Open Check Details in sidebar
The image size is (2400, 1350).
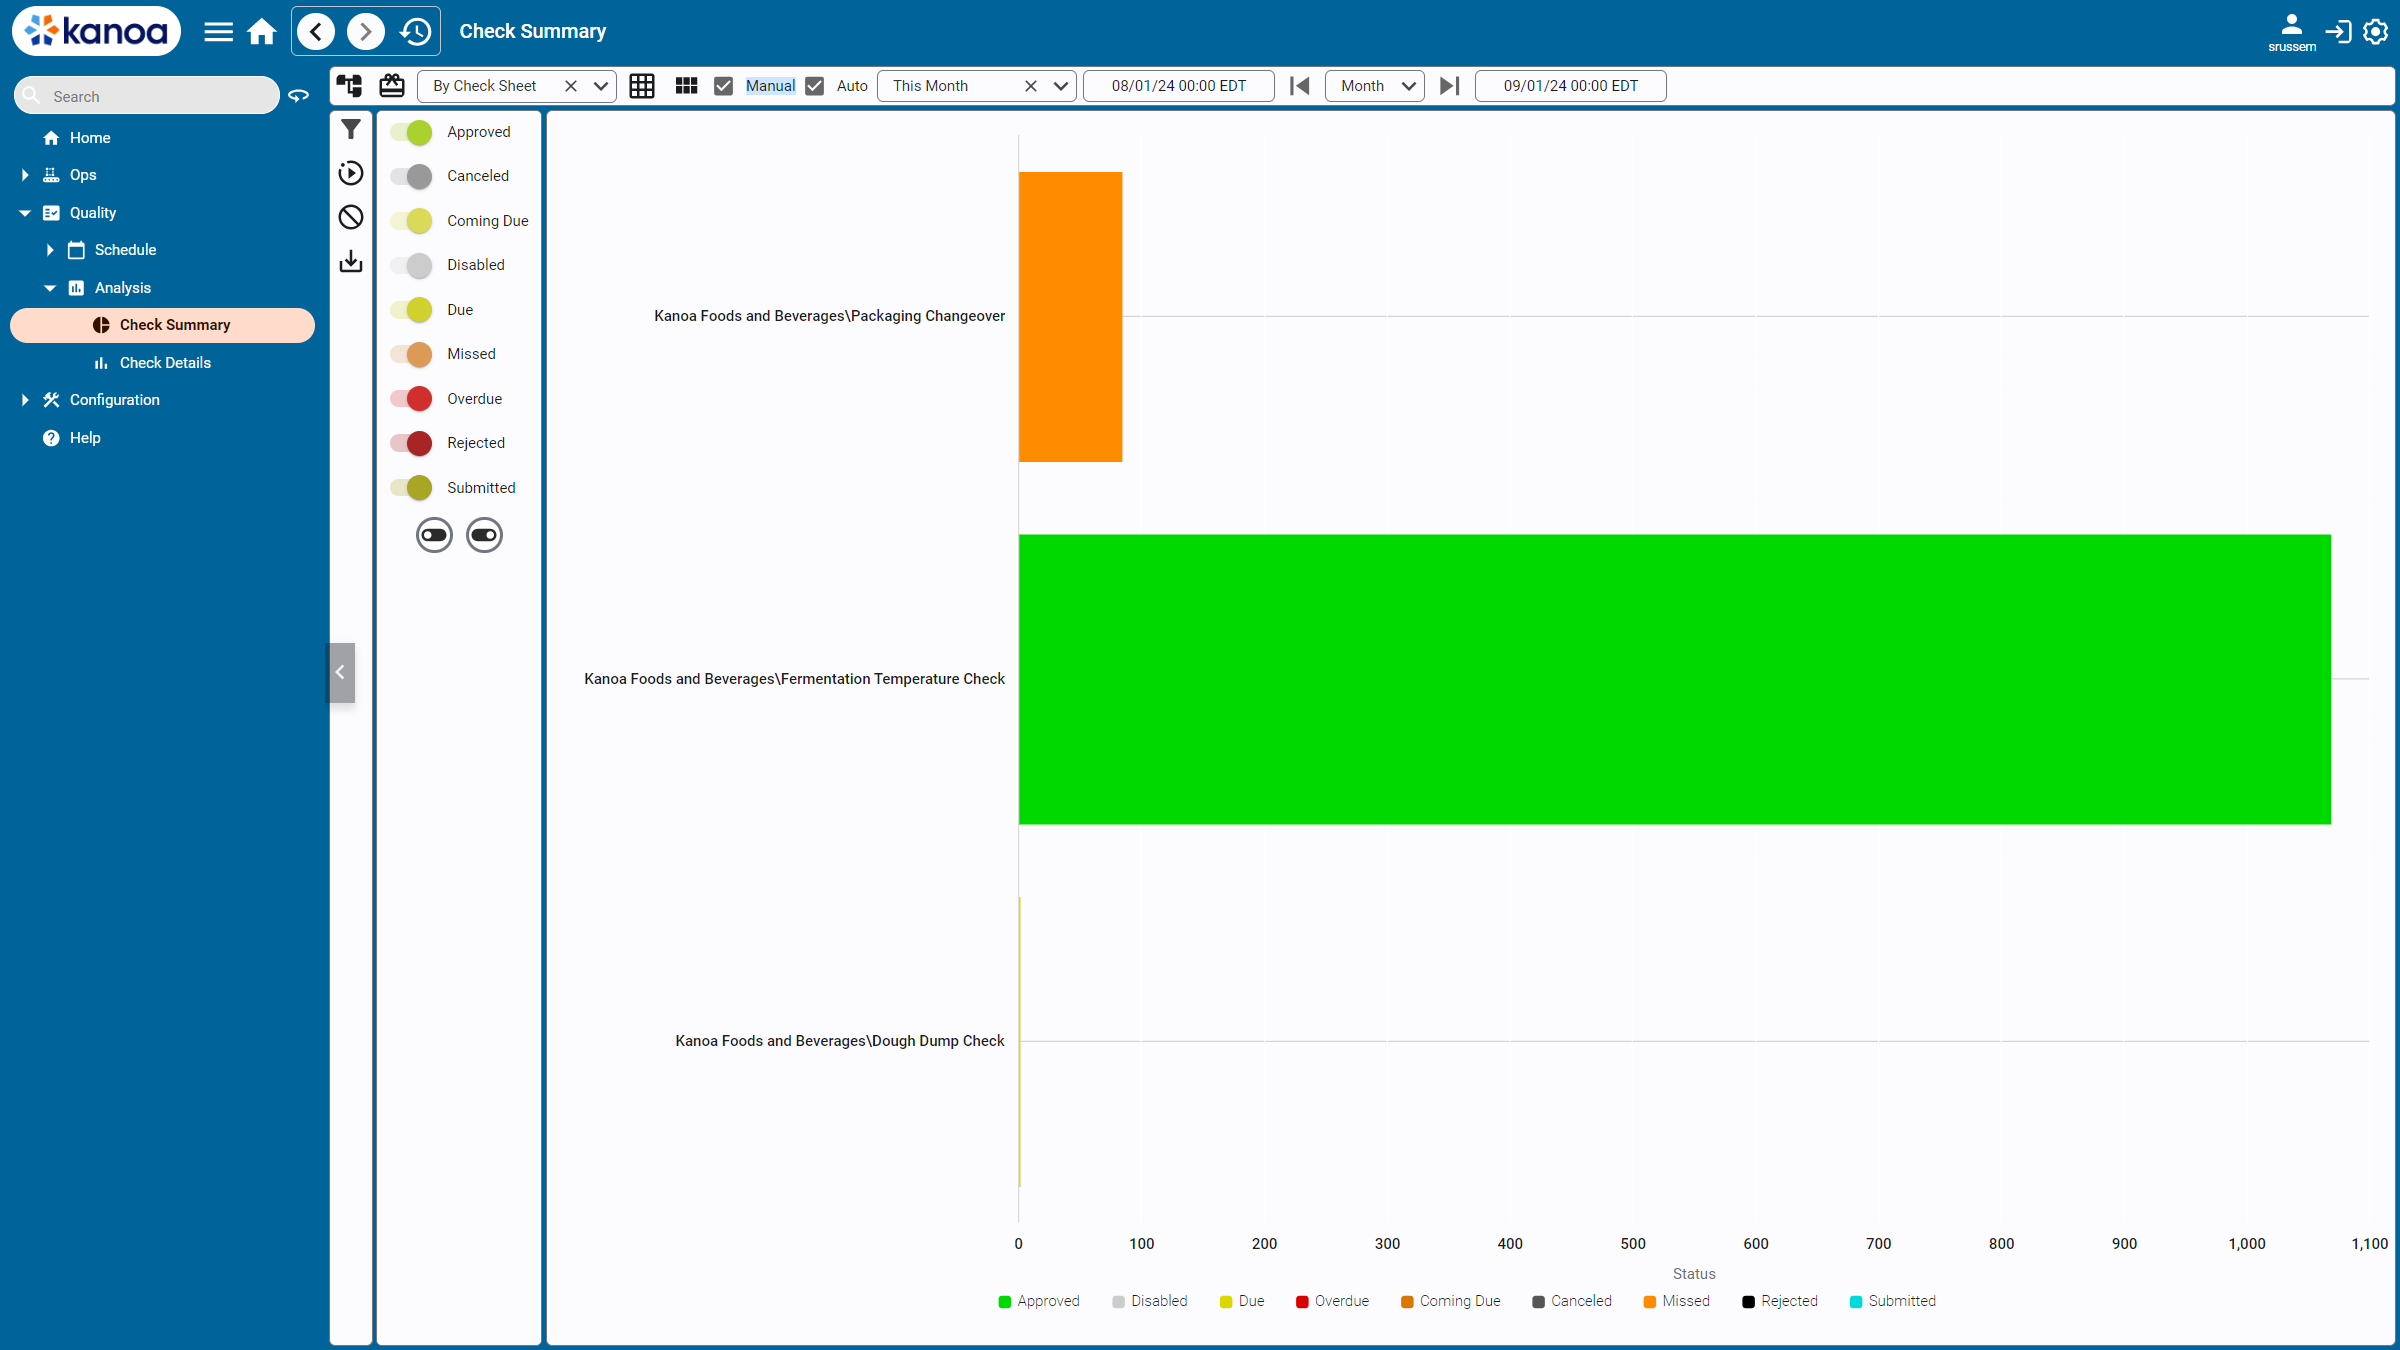[165, 363]
